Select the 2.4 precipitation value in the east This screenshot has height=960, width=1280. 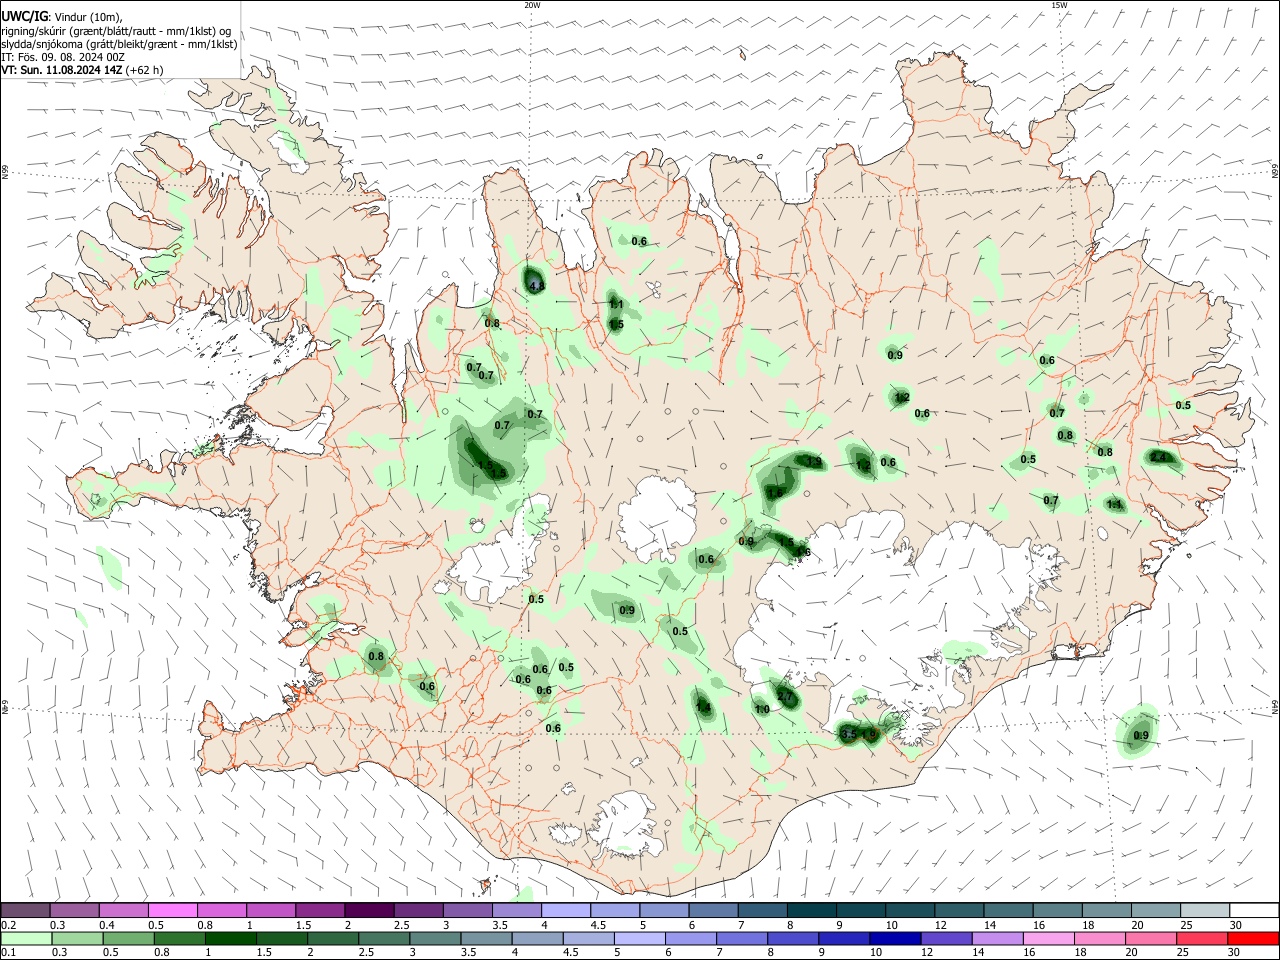[x=1160, y=457]
